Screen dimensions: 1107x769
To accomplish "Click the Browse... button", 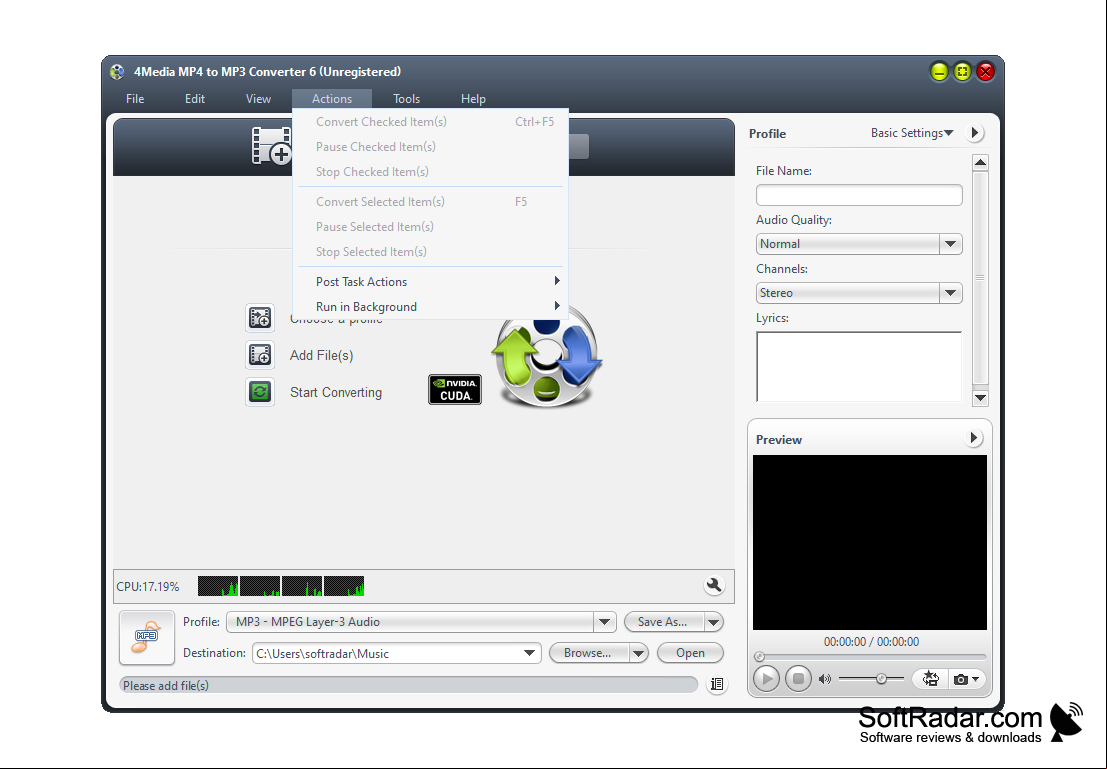I will tap(588, 653).
